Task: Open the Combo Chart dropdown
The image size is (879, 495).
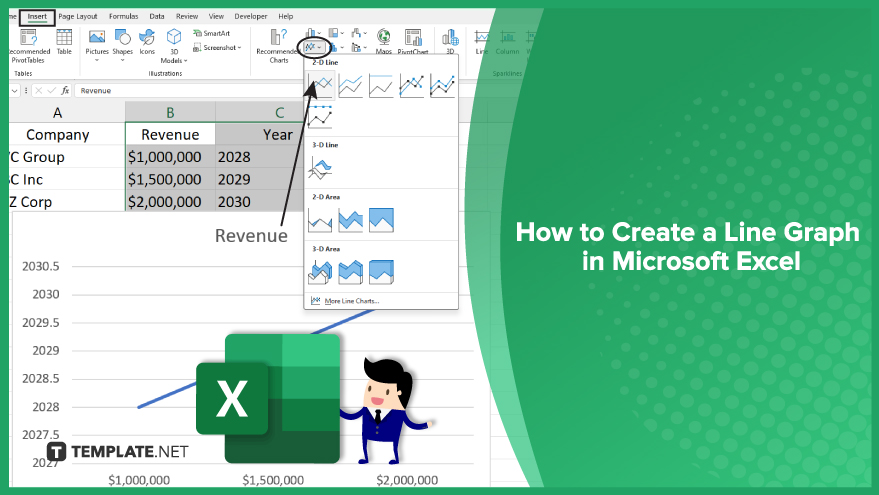Action: (x=359, y=48)
